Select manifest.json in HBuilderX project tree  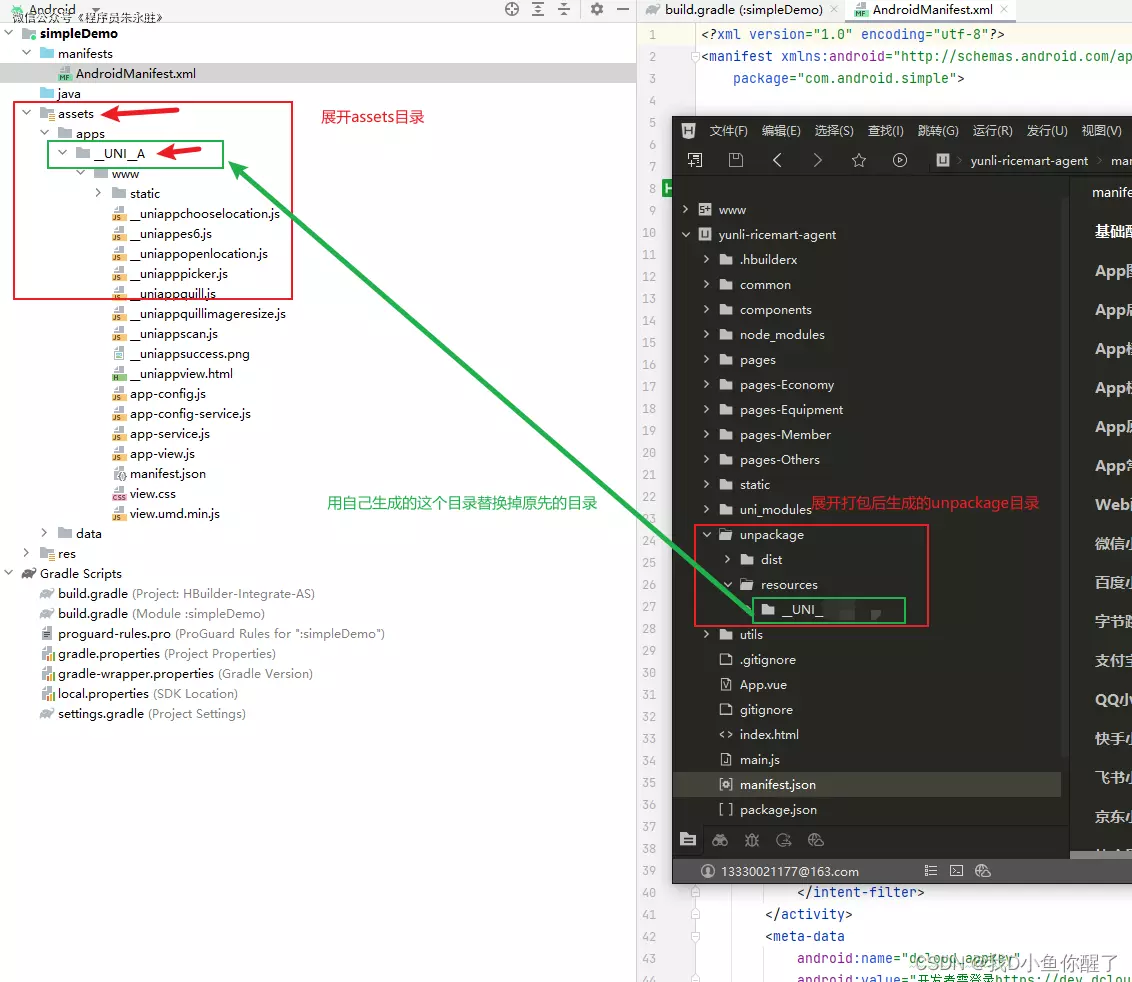777,785
